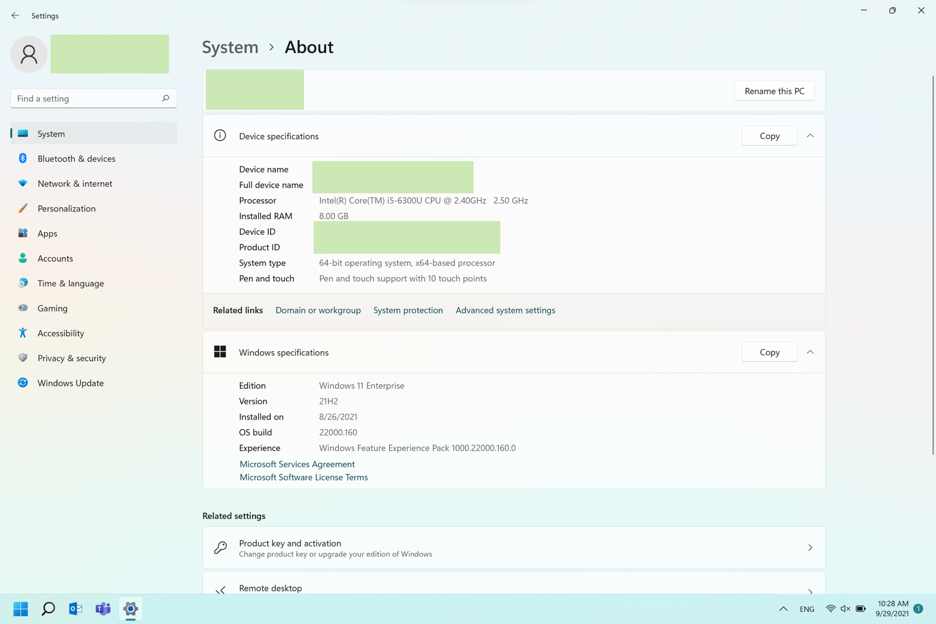This screenshot has width=936, height=624.
Task: Open the Accessibility settings category
Action: (60, 333)
